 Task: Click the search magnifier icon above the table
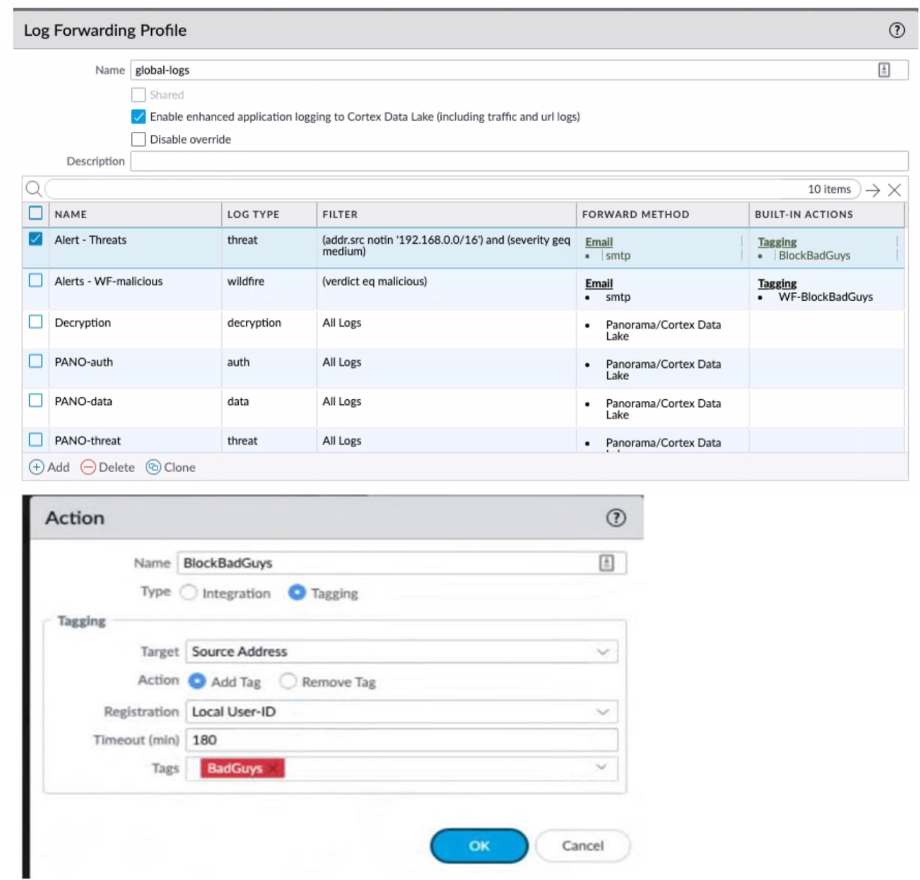tap(33, 189)
